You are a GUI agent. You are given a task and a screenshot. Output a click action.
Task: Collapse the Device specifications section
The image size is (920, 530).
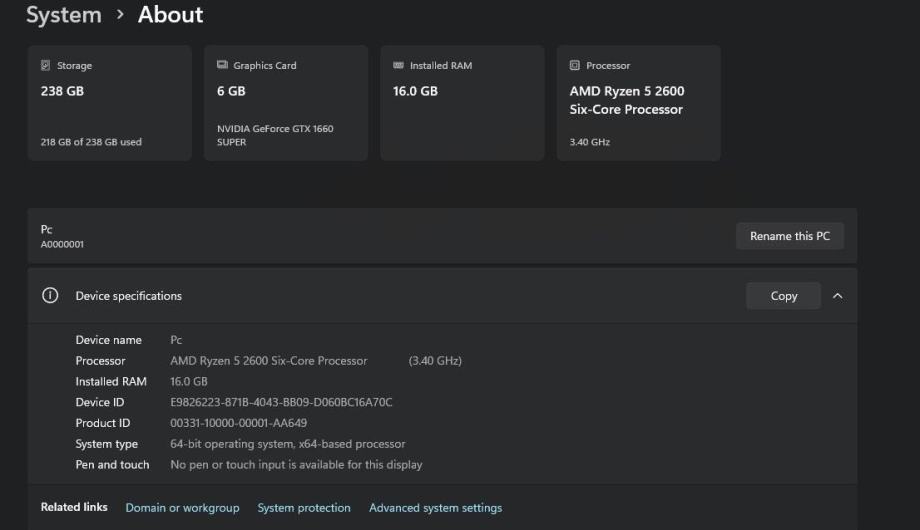(838, 296)
